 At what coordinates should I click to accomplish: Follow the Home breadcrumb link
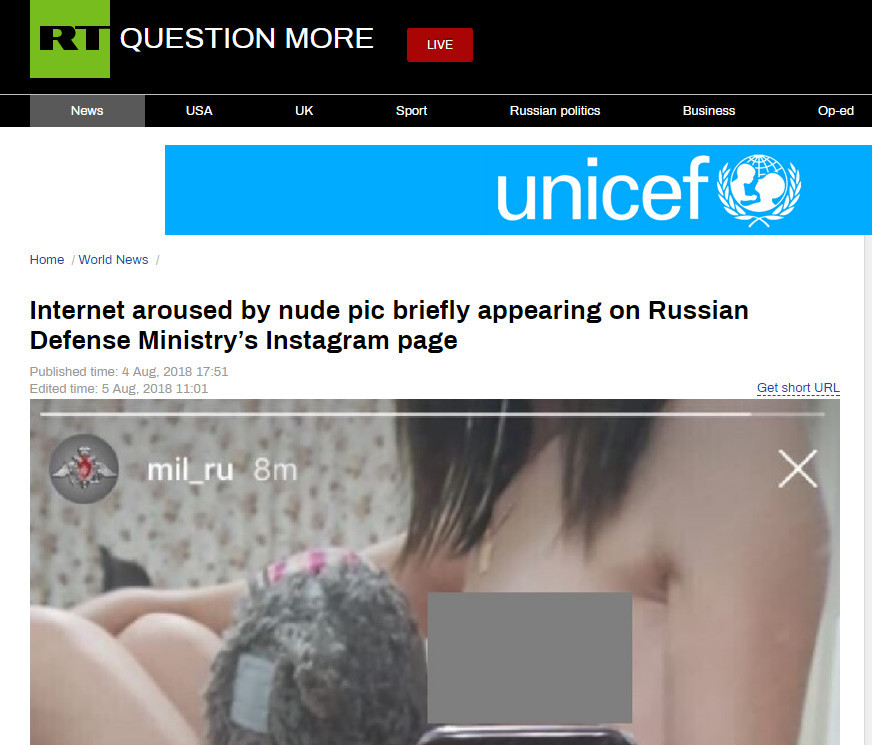[47, 260]
